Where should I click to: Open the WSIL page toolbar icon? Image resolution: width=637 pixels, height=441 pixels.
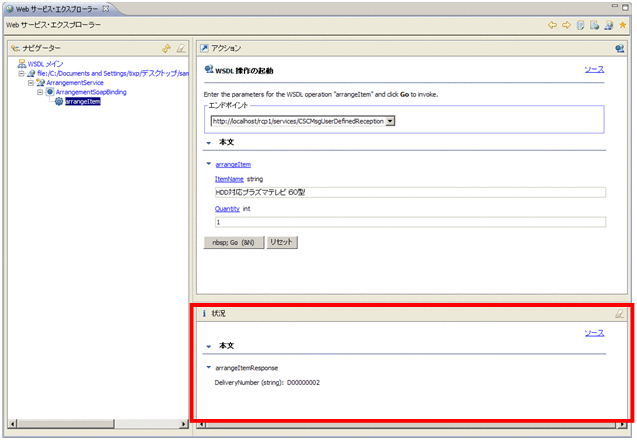point(594,25)
